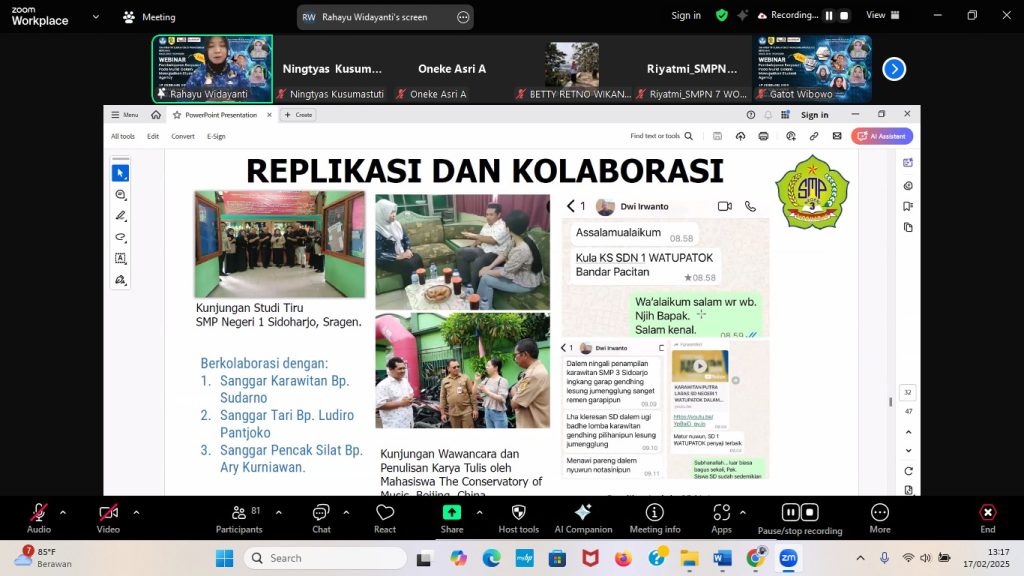Show next participants with blue arrow
The width and height of the screenshot is (1024, 576).
pyautogui.click(x=894, y=69)
